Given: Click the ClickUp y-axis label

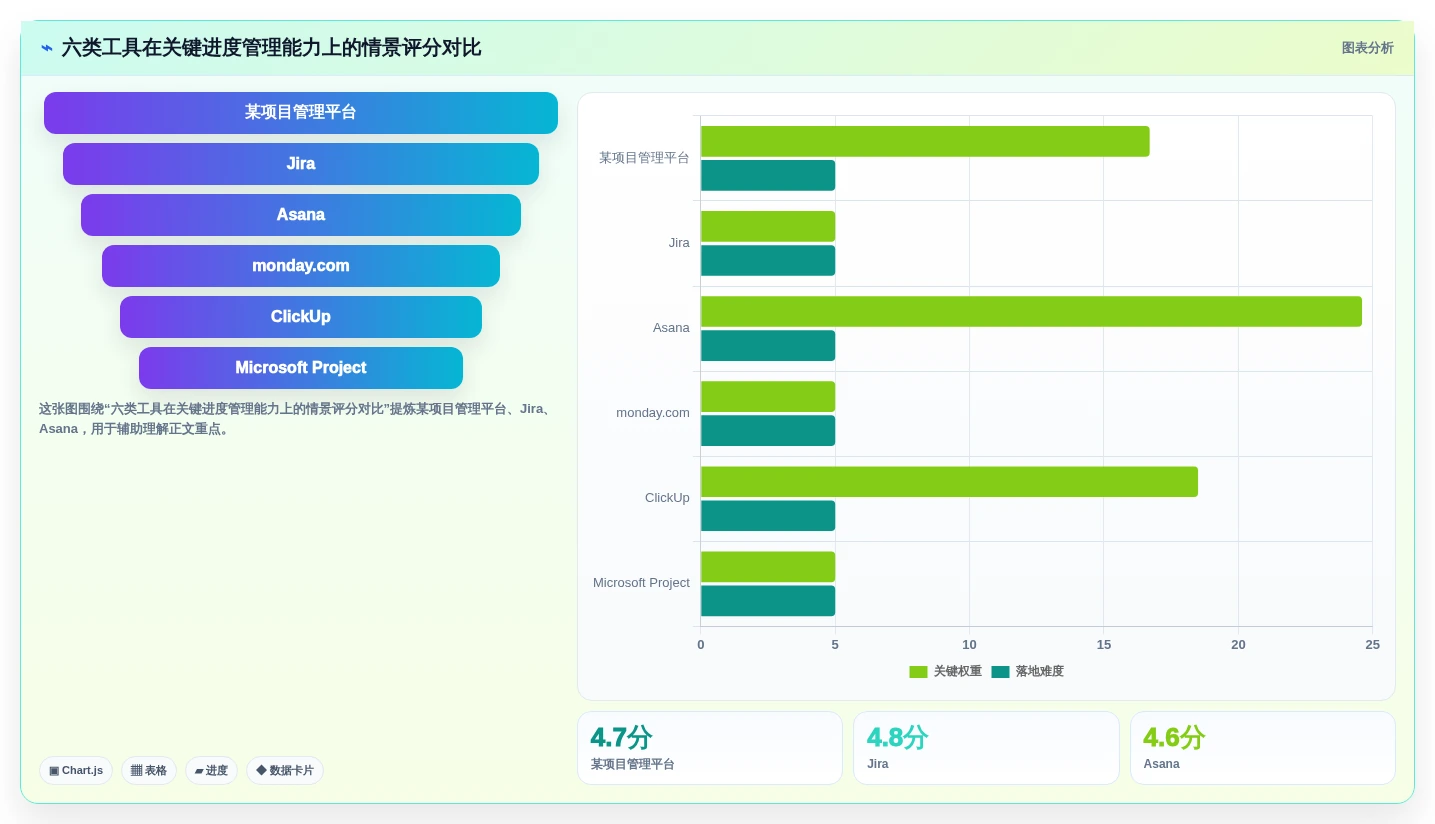Looking at the screenshot, I should click(x=667, y=498).
